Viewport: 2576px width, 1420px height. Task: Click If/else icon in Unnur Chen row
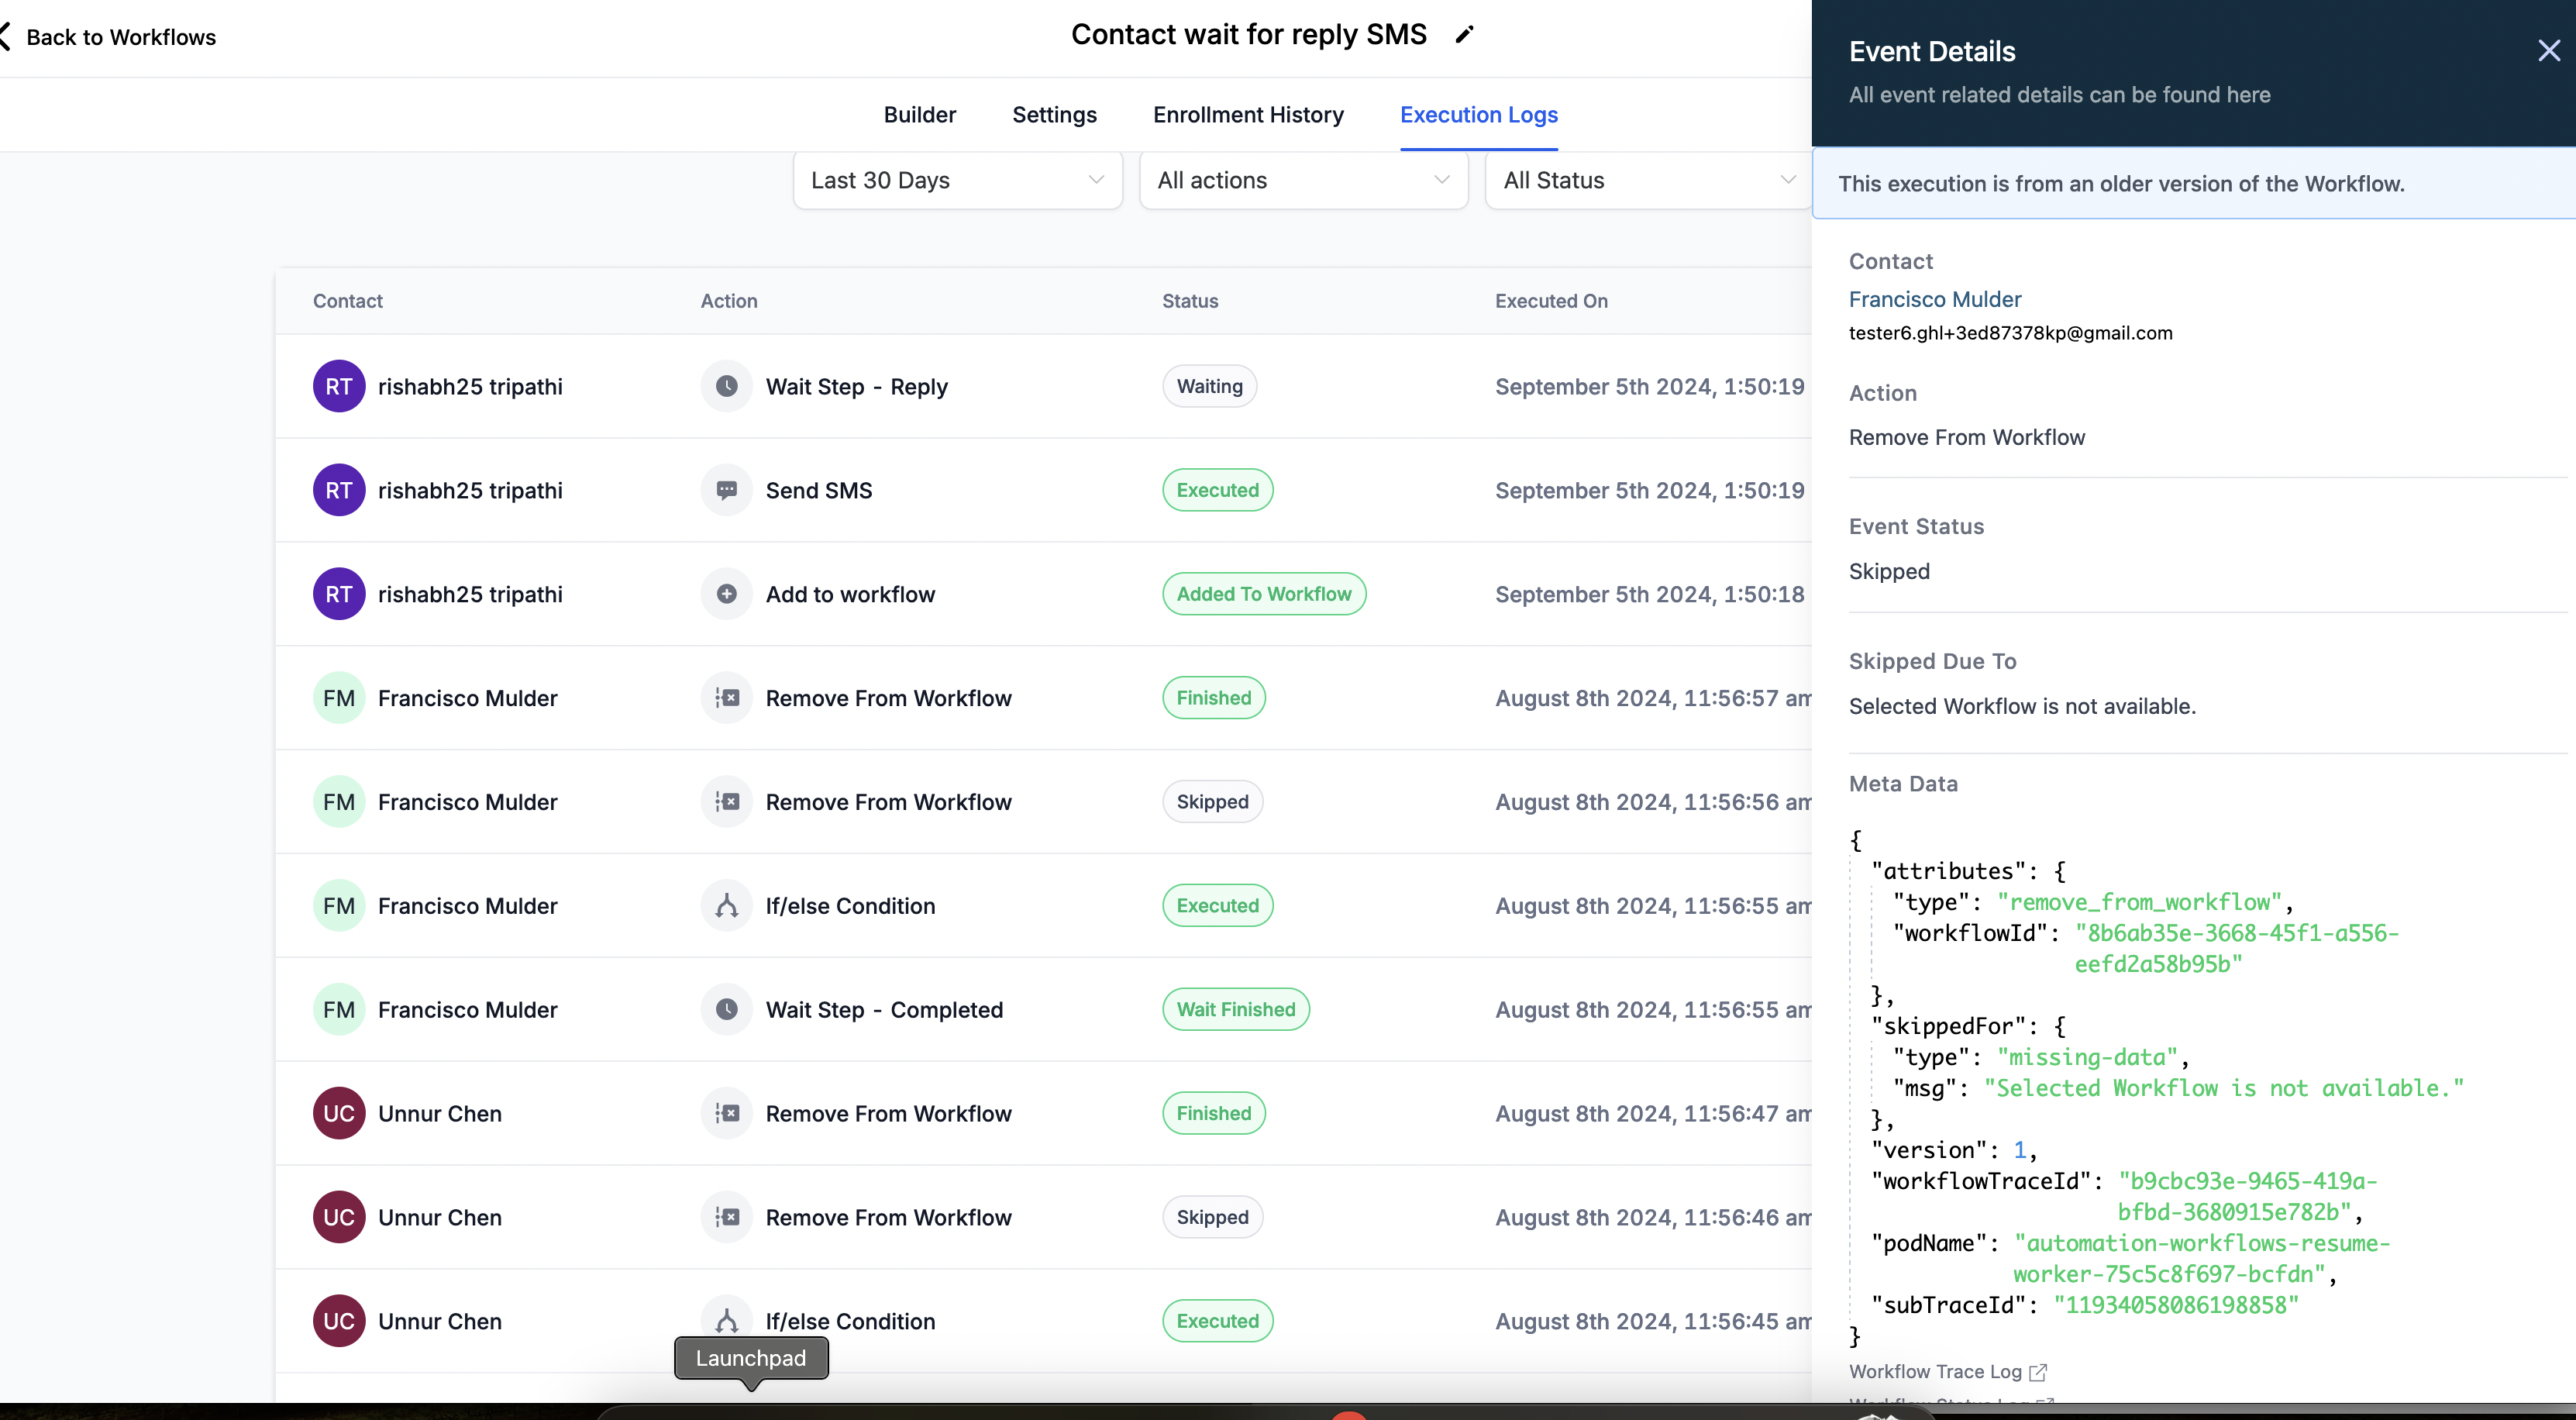(727, 1321)
